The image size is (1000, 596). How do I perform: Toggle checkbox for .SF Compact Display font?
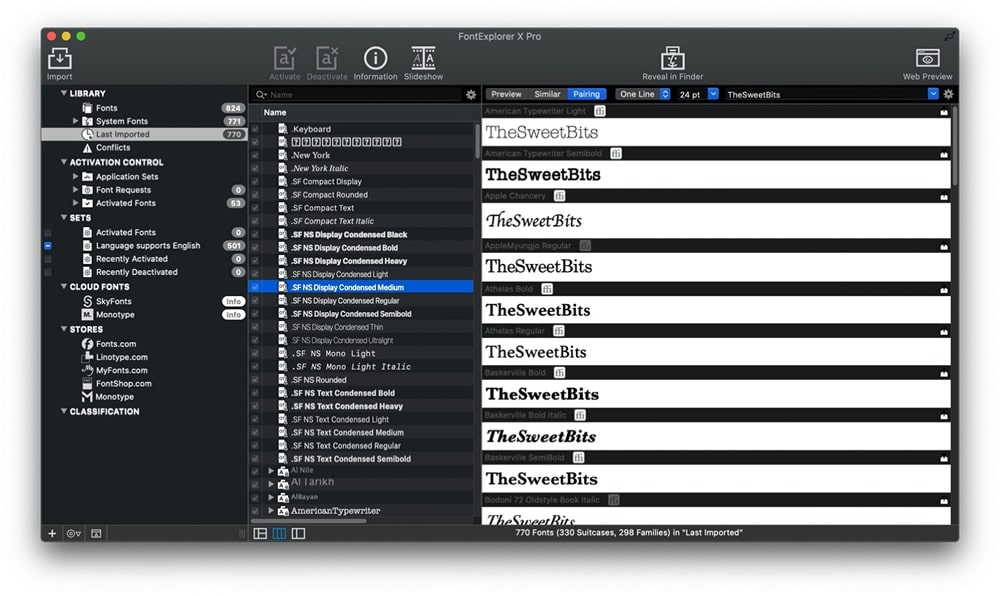[255, 182]
